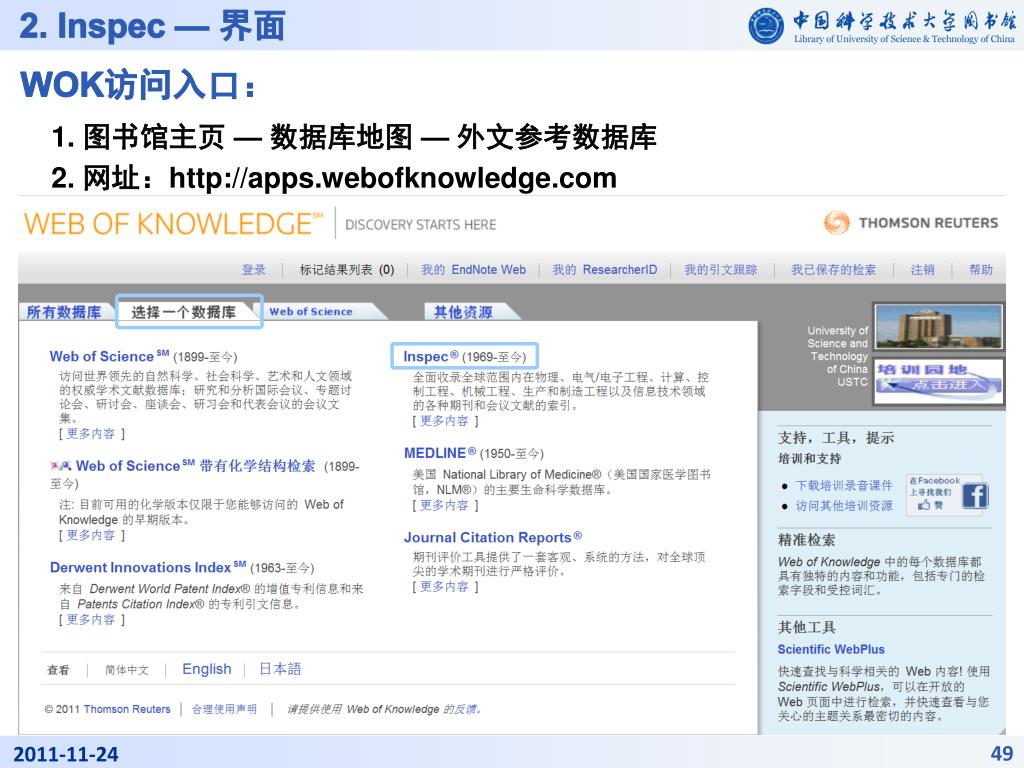Viewport: 1024px width, 768px height.
Task: Click the date 2011-11-24 in footer
Action: coord(65,754)
